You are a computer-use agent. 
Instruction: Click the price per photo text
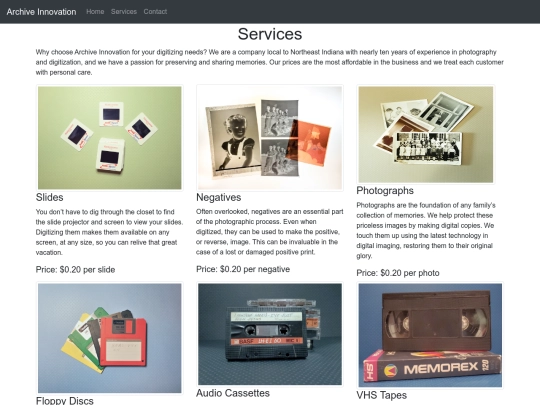pyautogui.click(x=398, y=273)
